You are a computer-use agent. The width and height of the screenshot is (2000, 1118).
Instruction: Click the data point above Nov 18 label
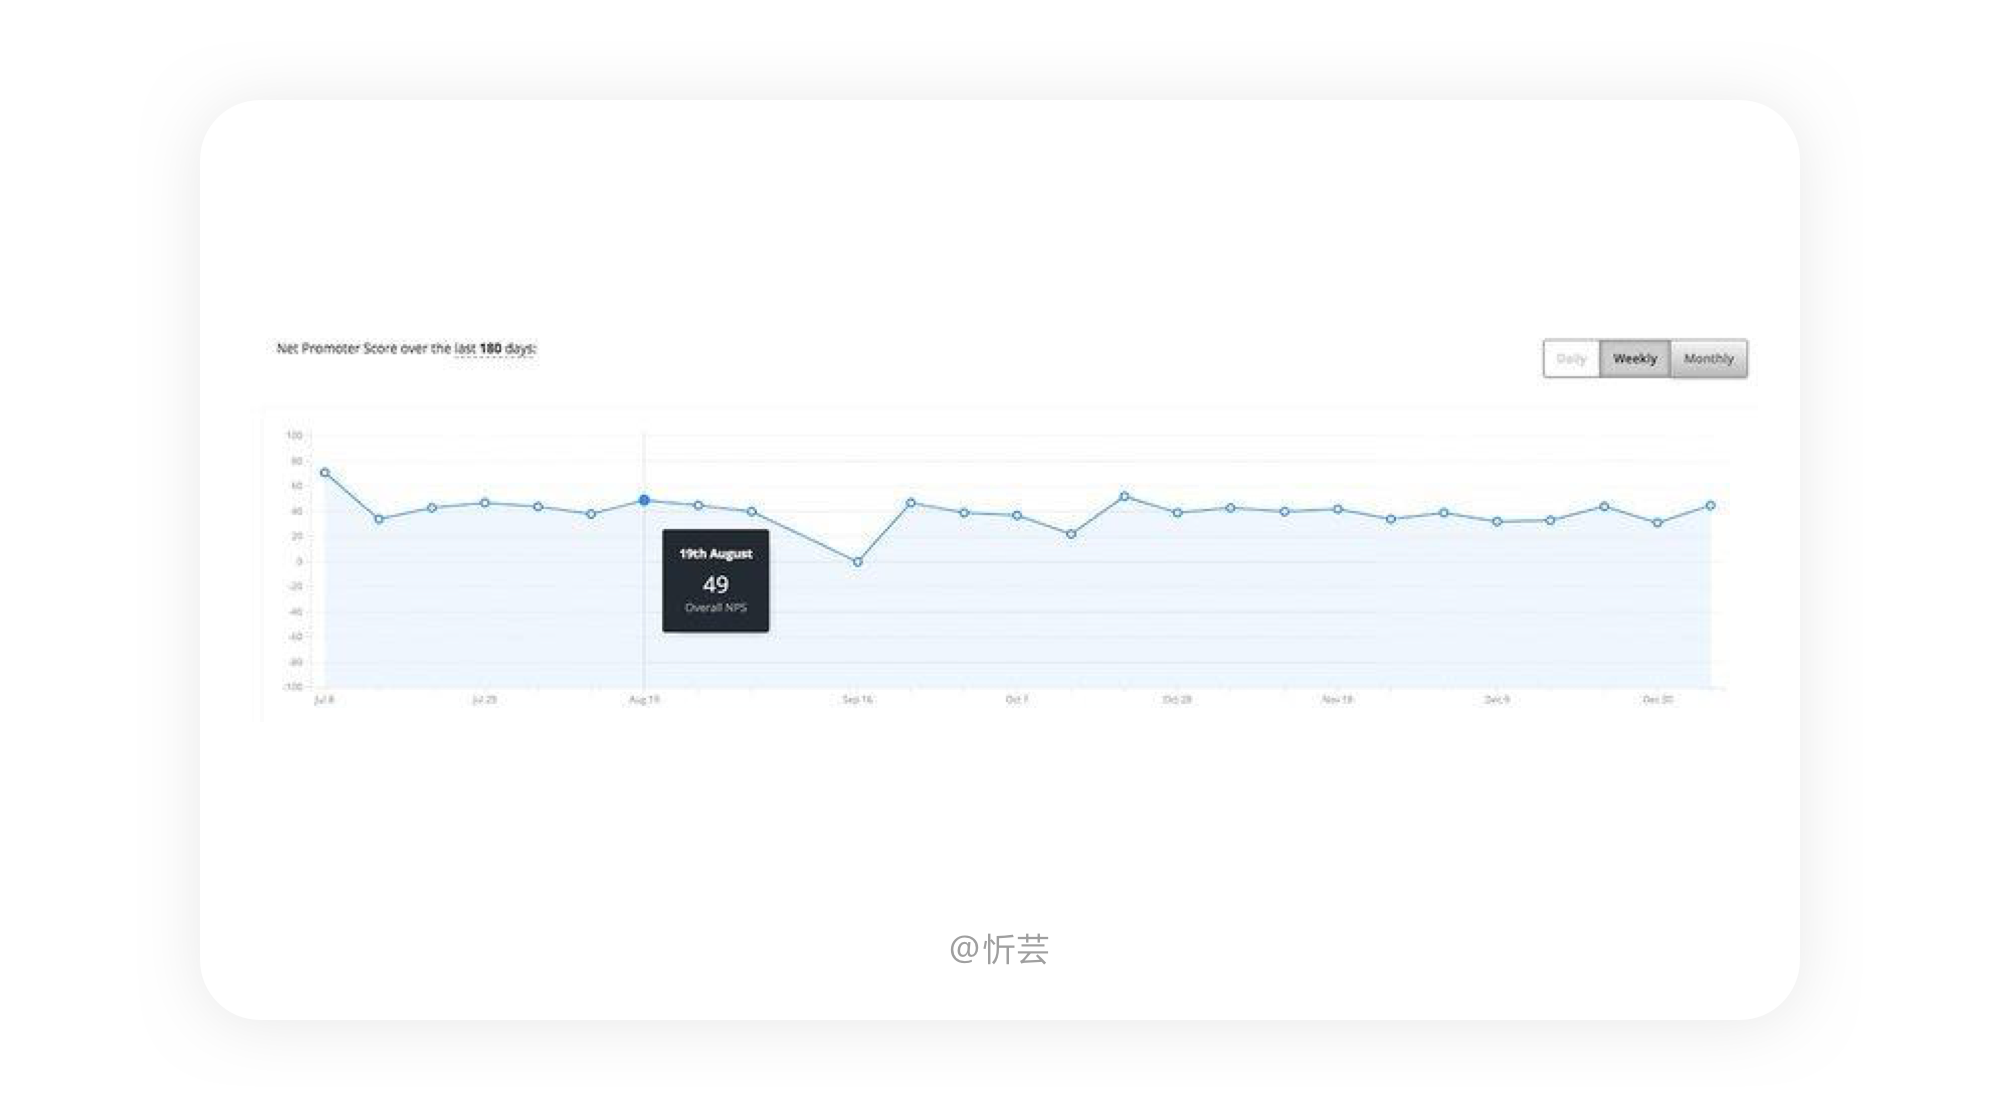[1338, 510]
